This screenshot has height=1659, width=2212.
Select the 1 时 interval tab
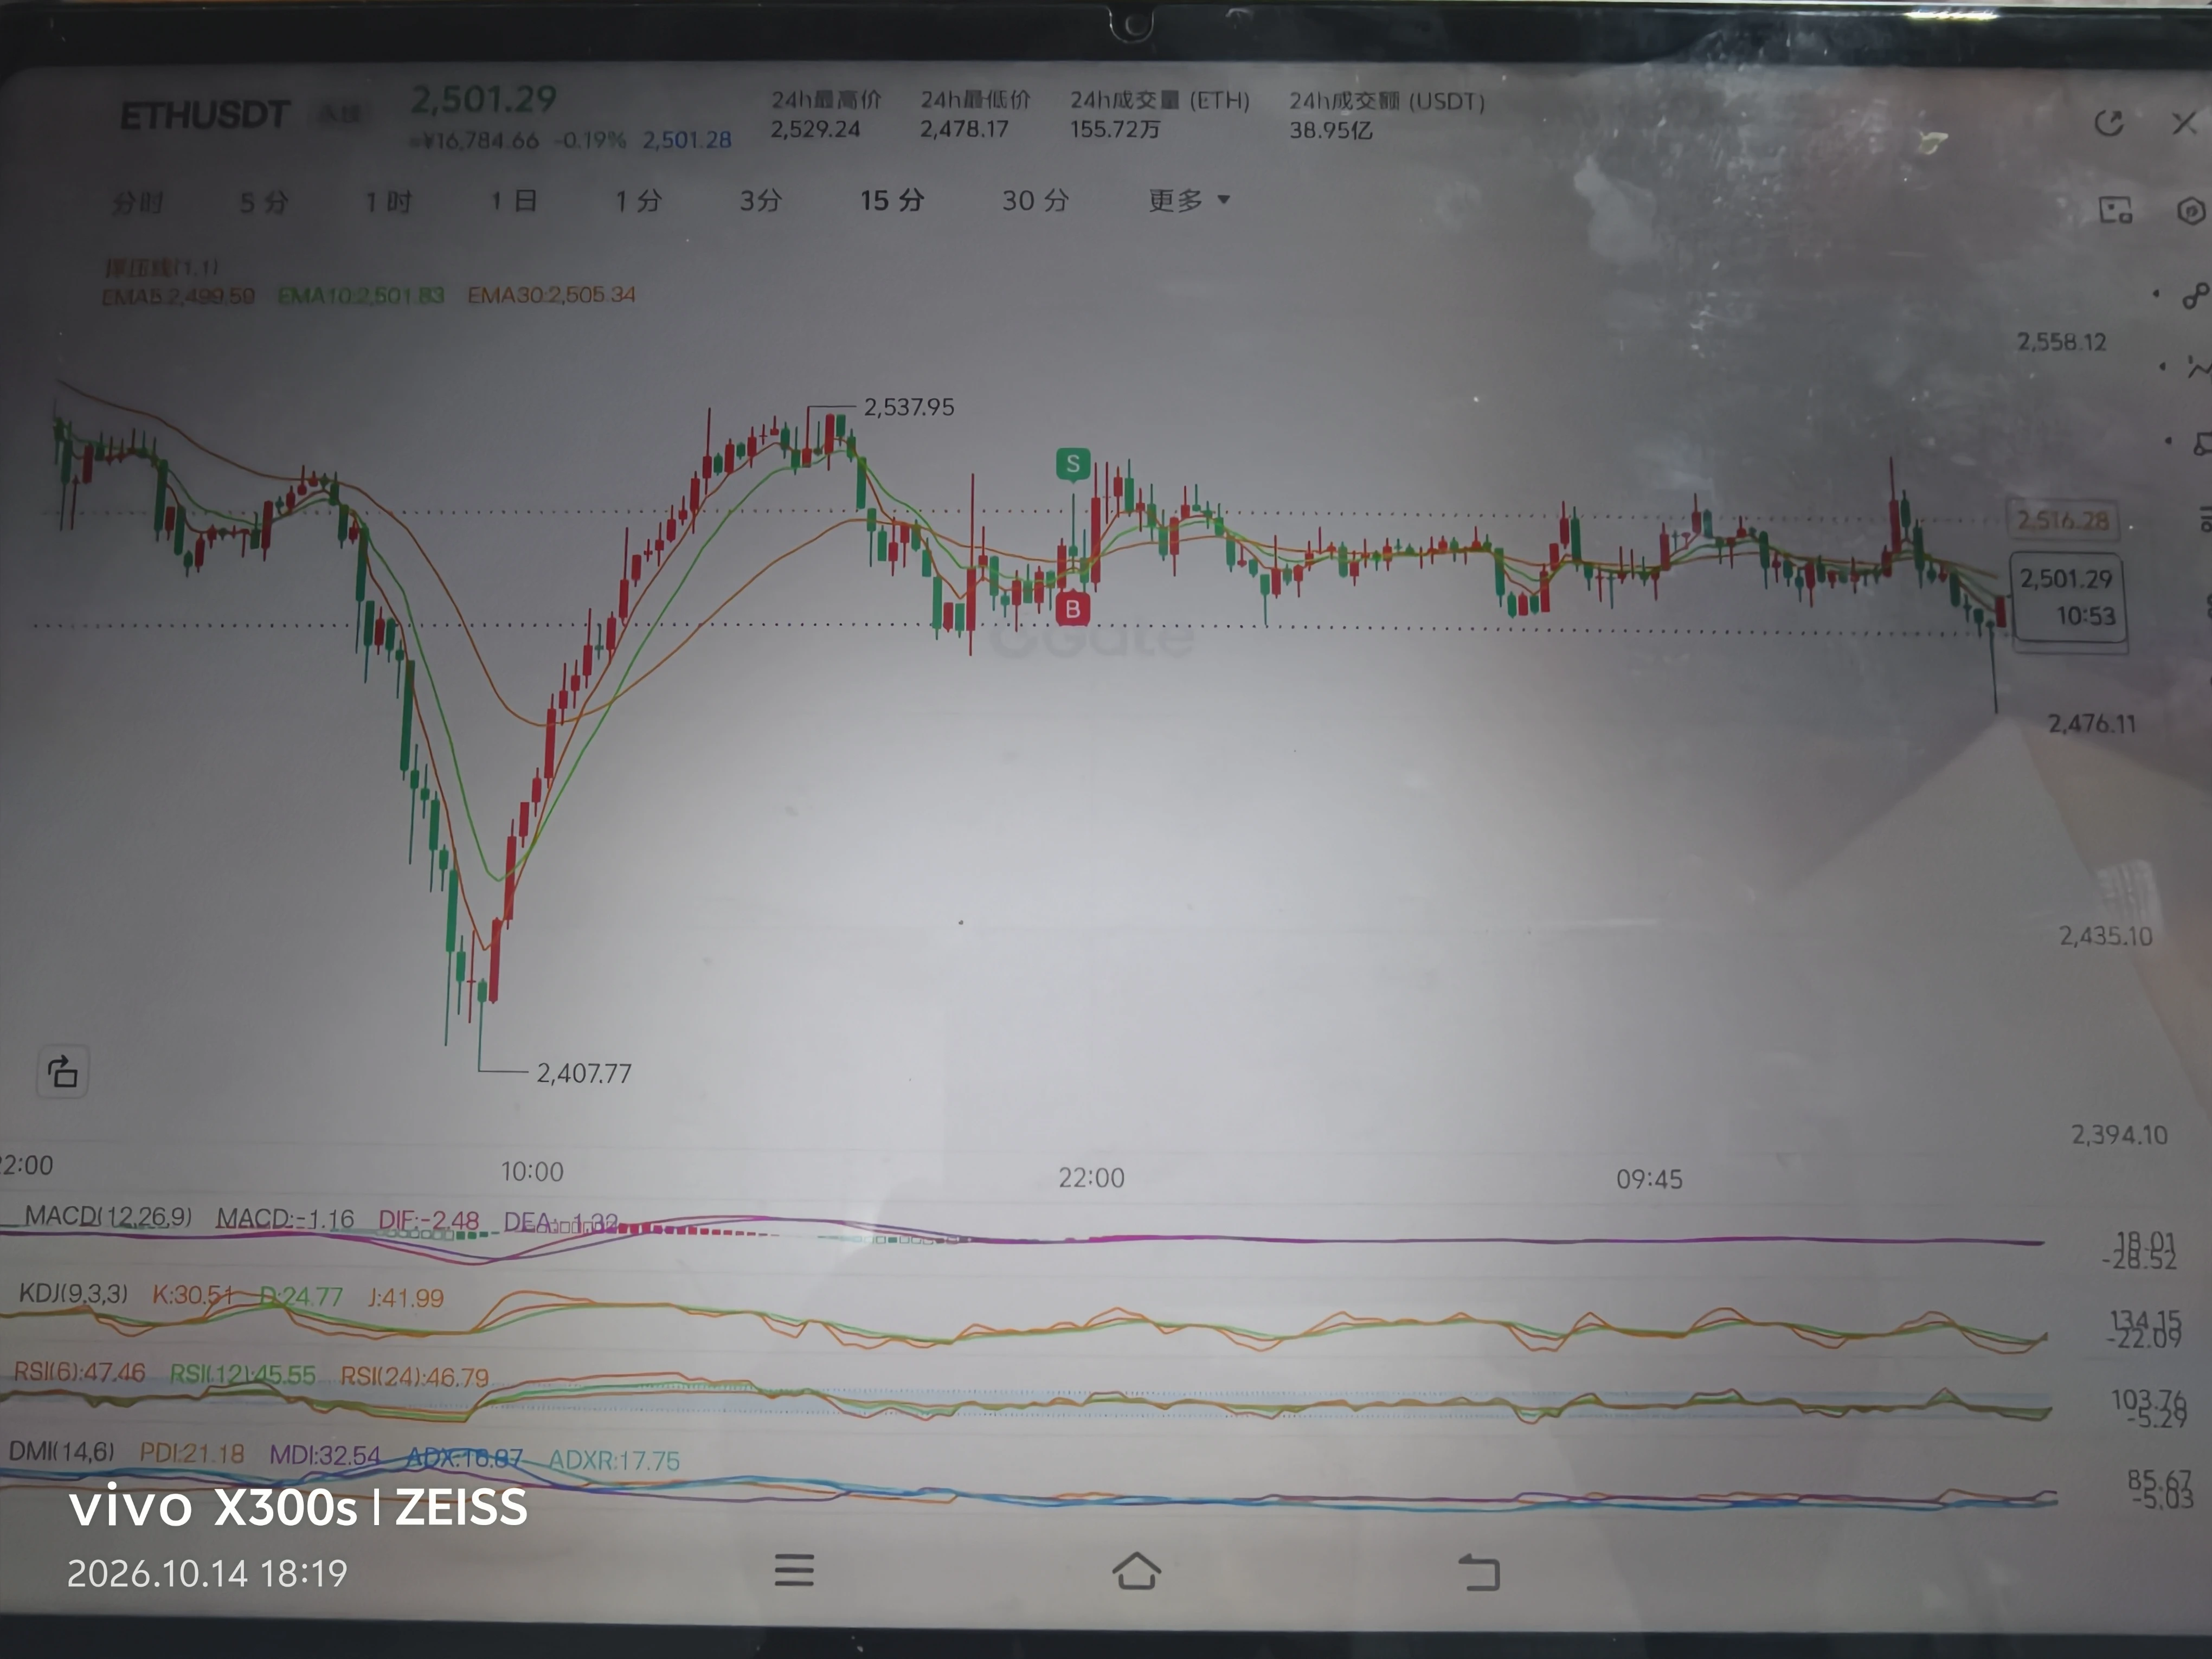(x=388, y=202)
